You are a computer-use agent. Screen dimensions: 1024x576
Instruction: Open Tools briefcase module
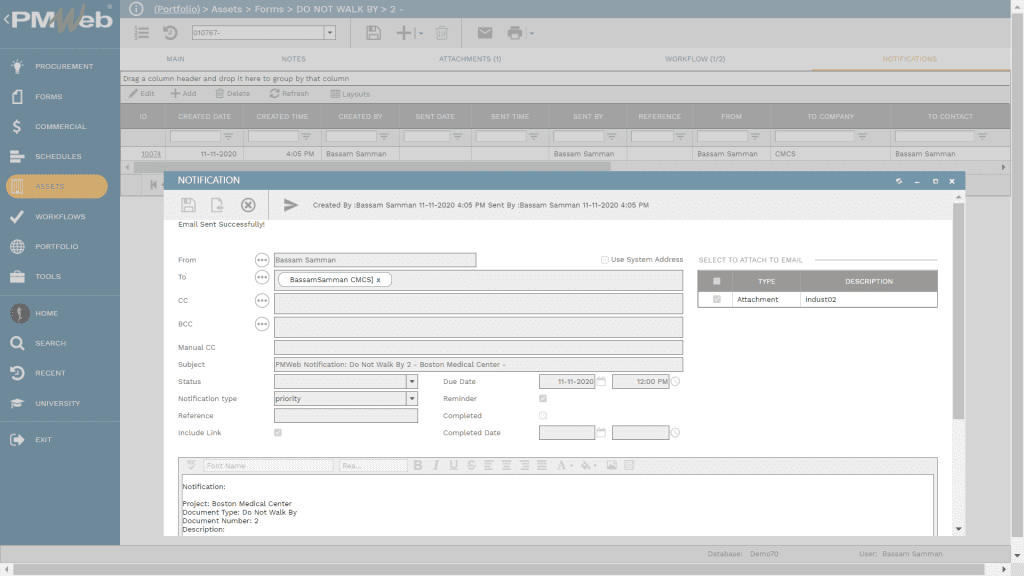(x=36, y=276)
